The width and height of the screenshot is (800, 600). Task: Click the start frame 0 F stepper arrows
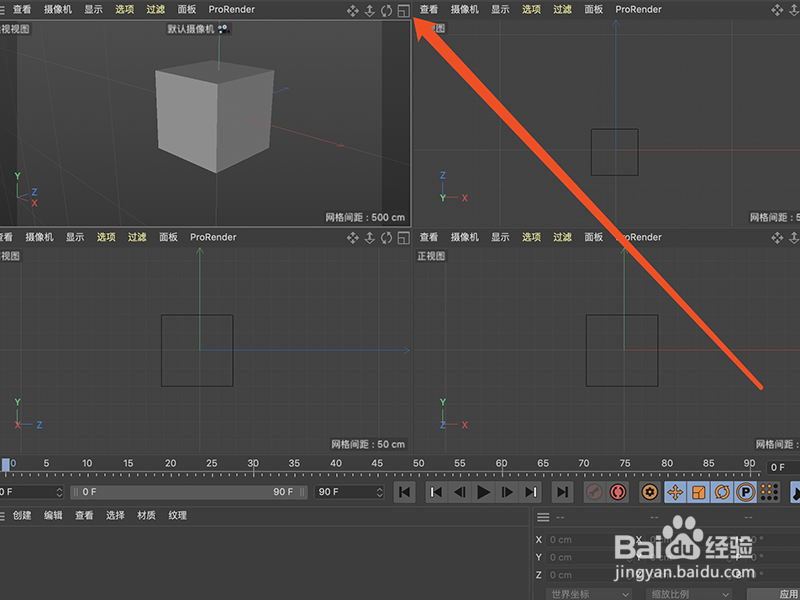59,492
